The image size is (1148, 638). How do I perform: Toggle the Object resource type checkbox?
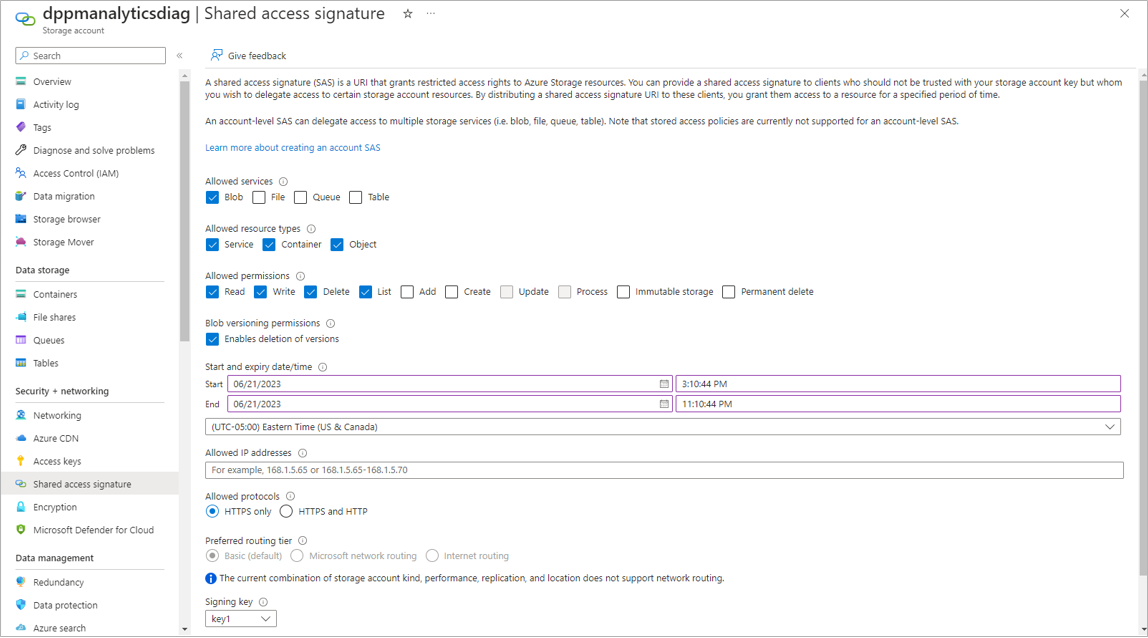[337, 245]
